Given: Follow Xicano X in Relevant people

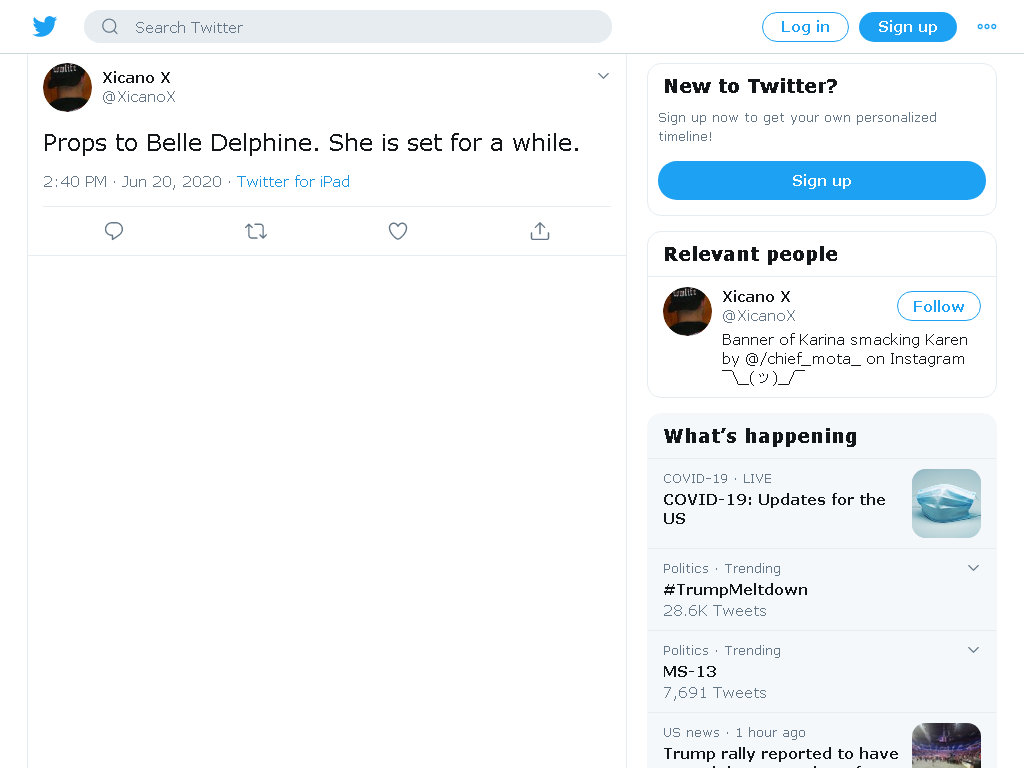Looking at the screenshot, I should 938,306.
